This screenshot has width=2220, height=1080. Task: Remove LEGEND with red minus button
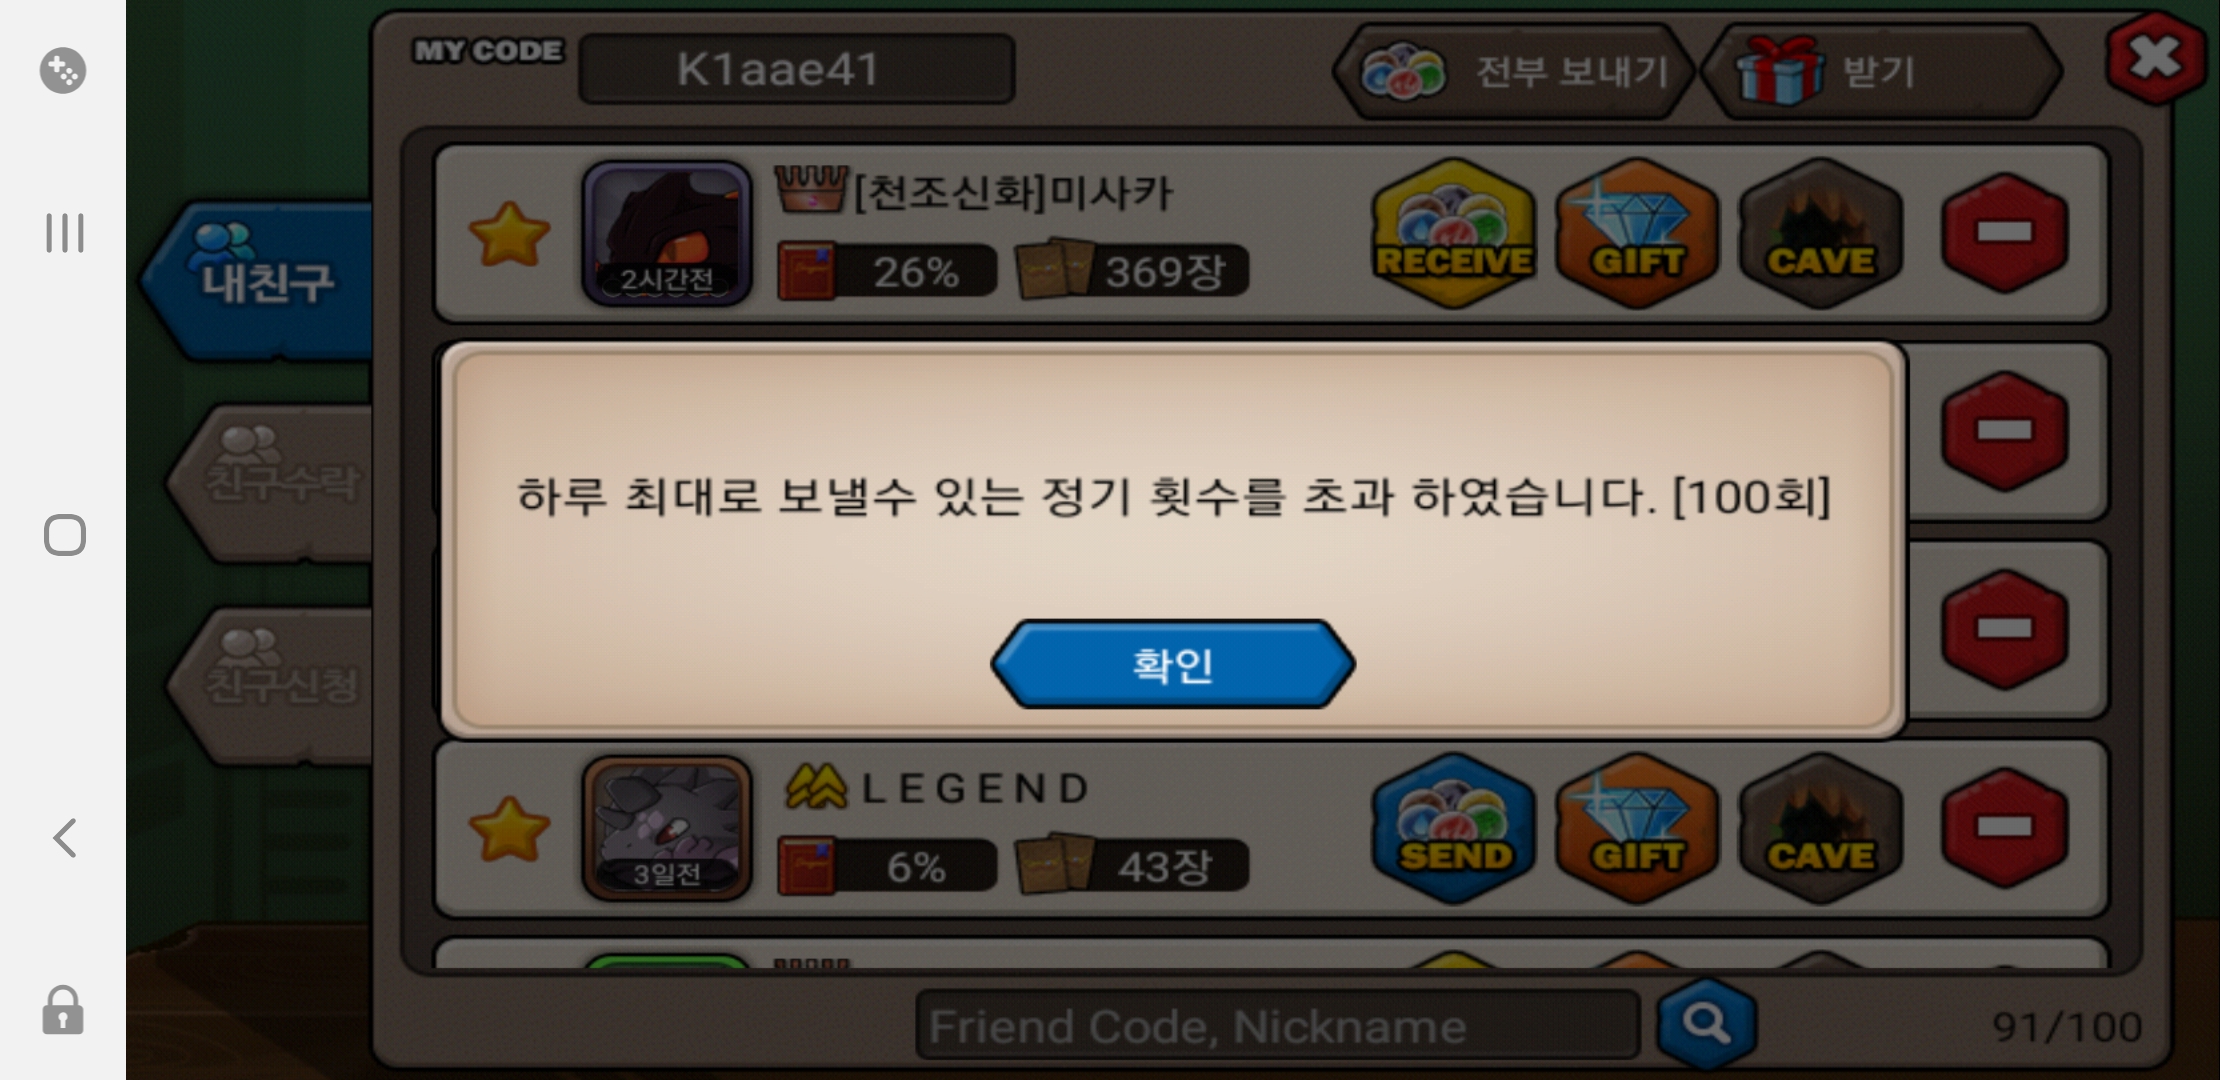[2004, 827]
